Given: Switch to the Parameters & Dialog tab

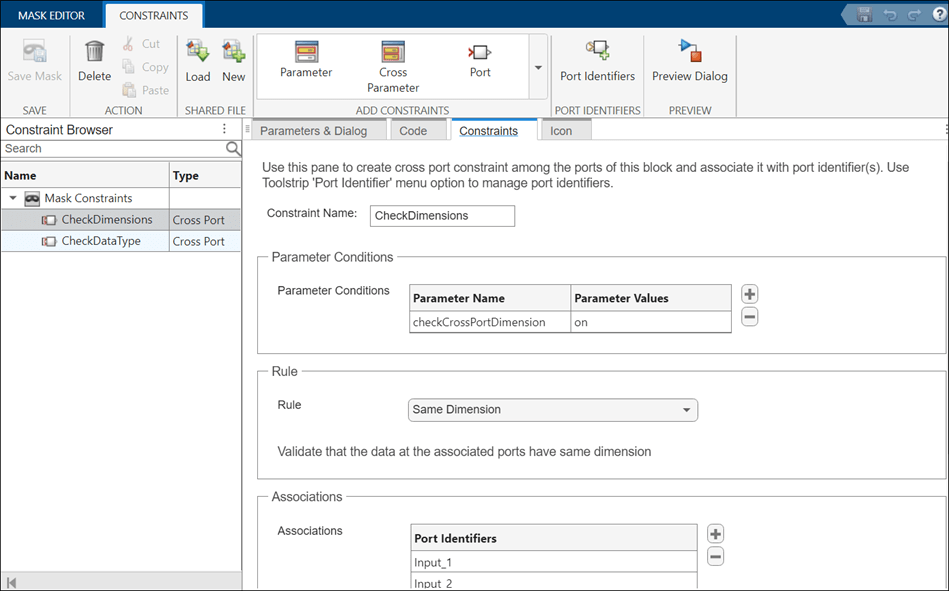Looking at the screenshot, I should click(313, 131).
